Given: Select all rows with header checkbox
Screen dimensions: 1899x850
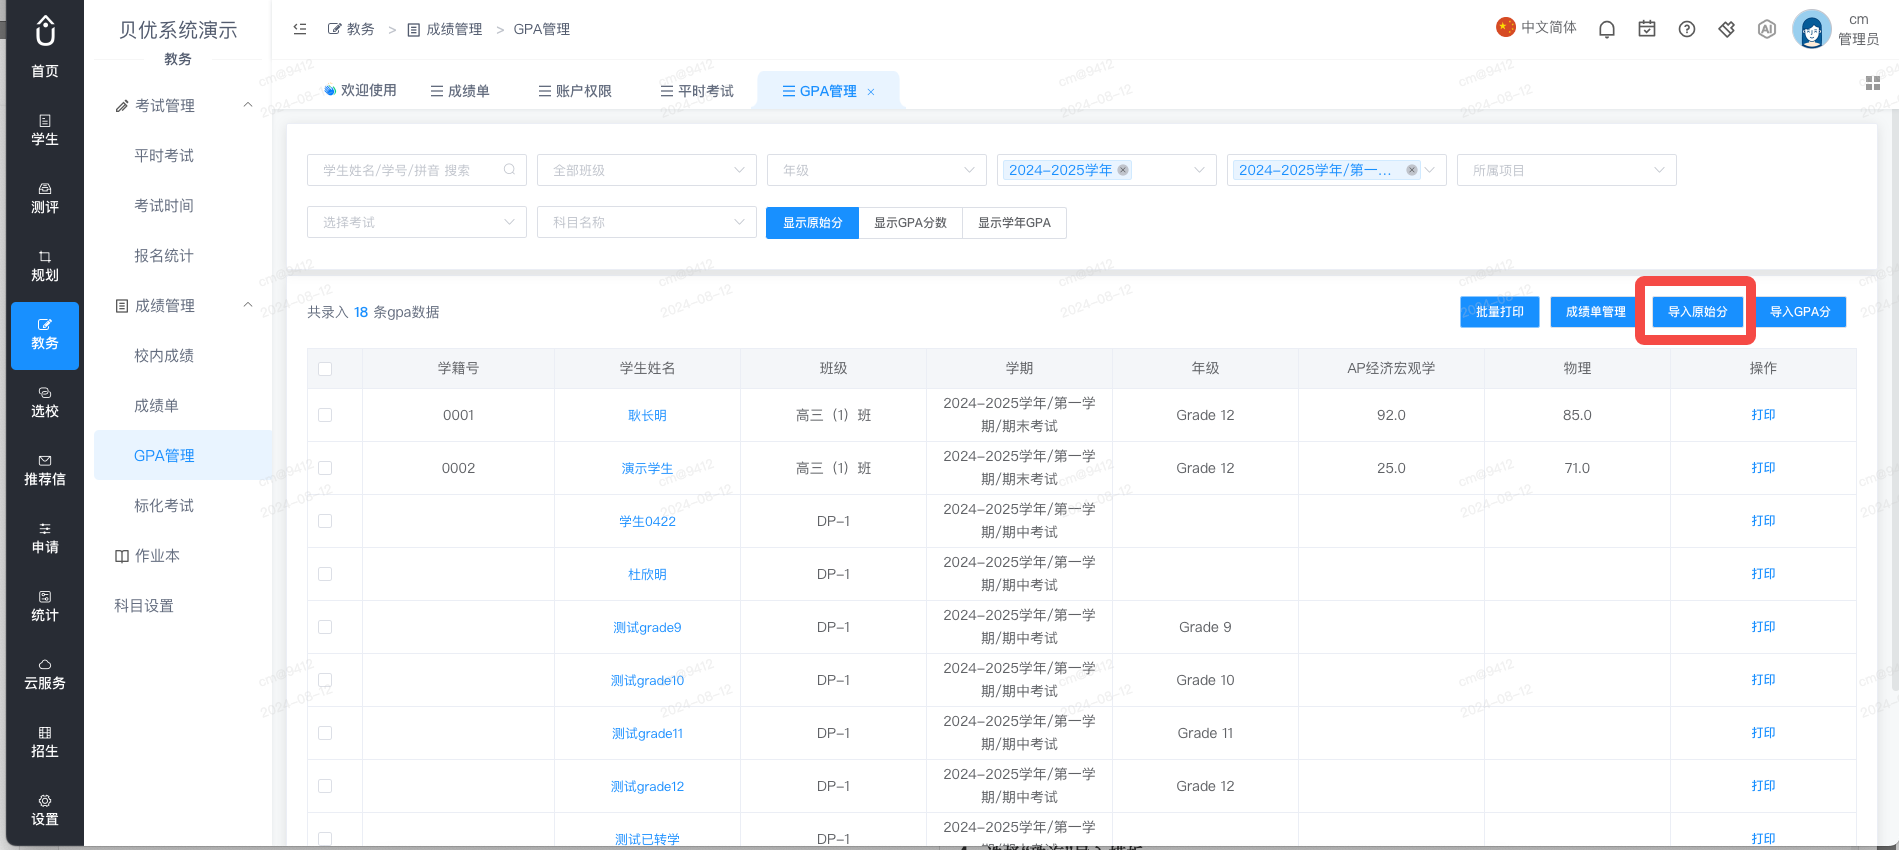Looking at the screenshot, I should click(x=325, y=369).
